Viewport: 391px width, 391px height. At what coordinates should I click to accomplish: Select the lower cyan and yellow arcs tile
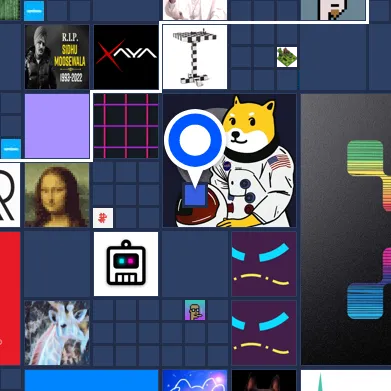click(264, 333)
